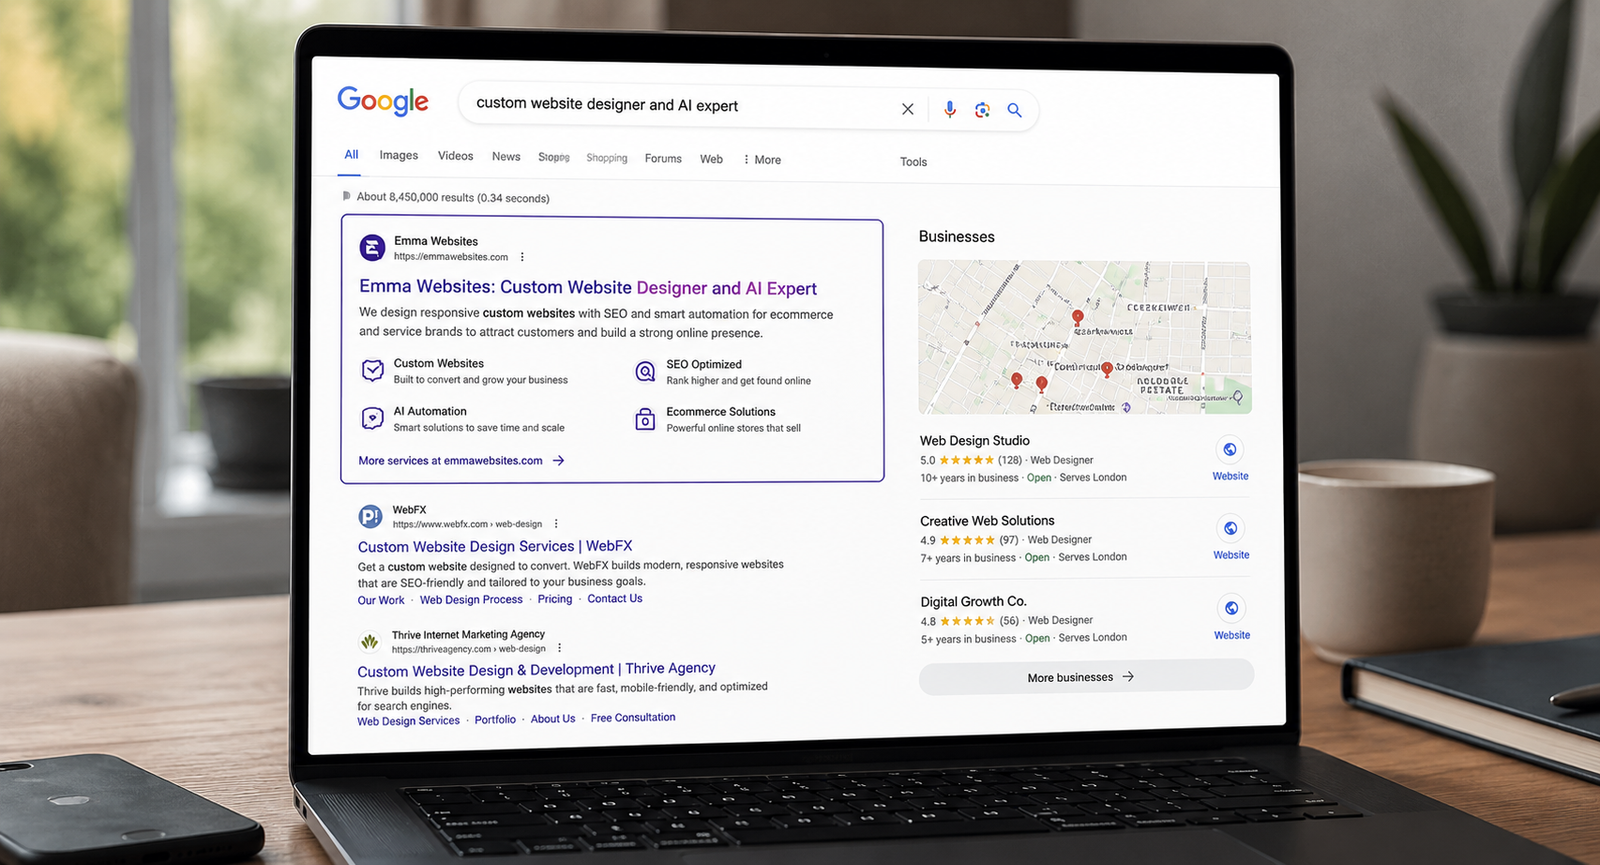Switch to the News tab
1600x865 pixels.
[x=506, y=157]
